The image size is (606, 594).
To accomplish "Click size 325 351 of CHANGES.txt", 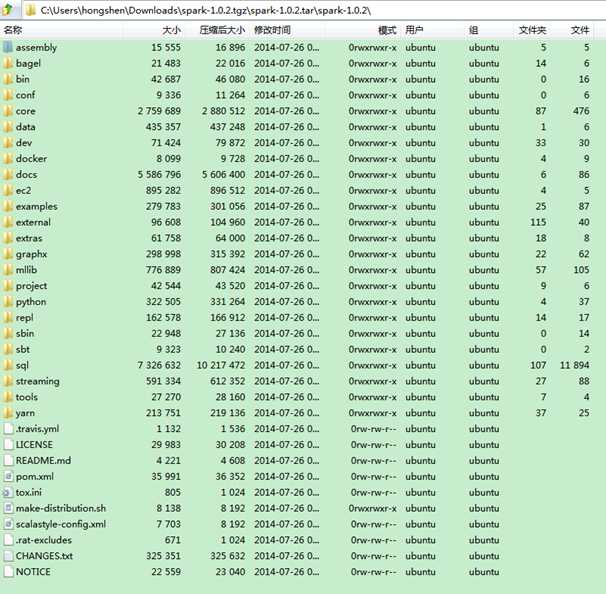I will pos(163,555).
